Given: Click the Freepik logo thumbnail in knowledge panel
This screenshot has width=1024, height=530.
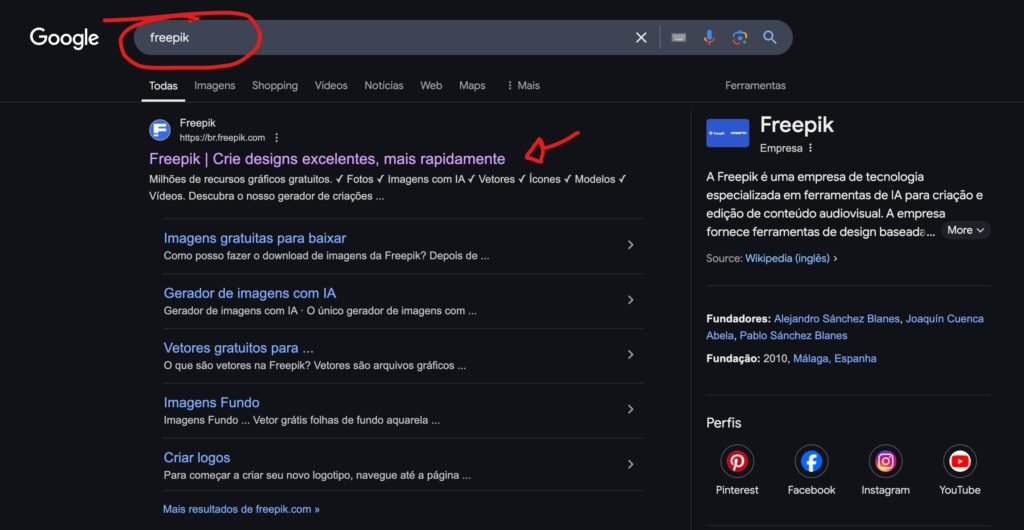Looking at the screenshot, I should (728, 132).
